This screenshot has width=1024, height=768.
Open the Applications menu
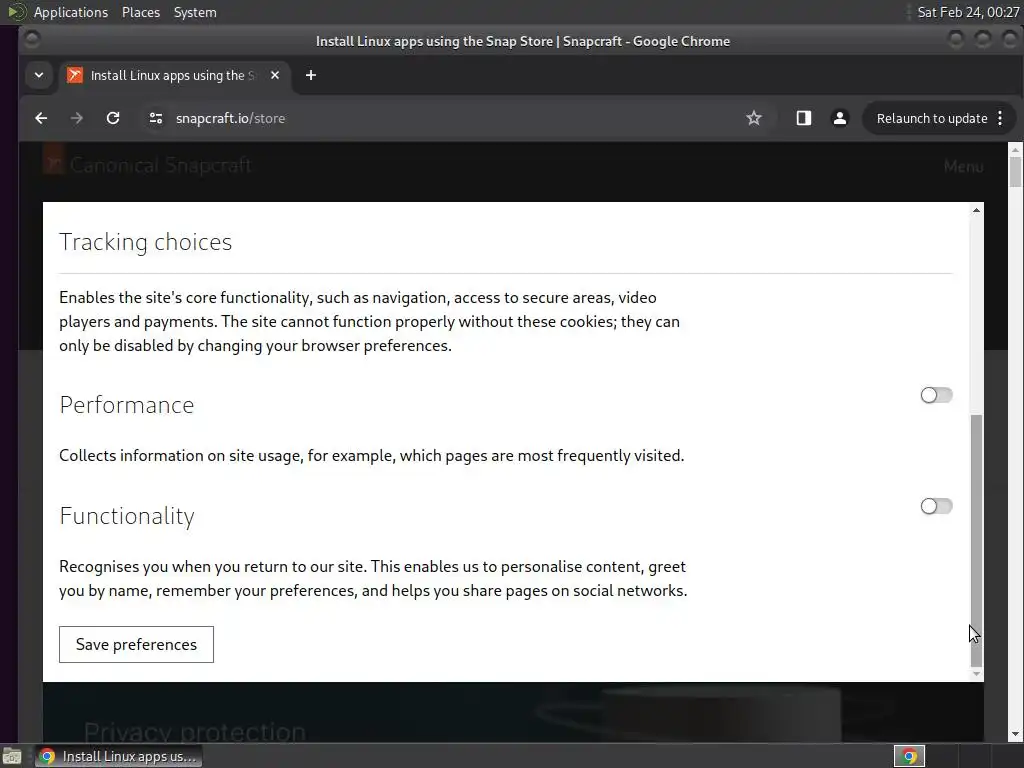(x=71, y=12)
